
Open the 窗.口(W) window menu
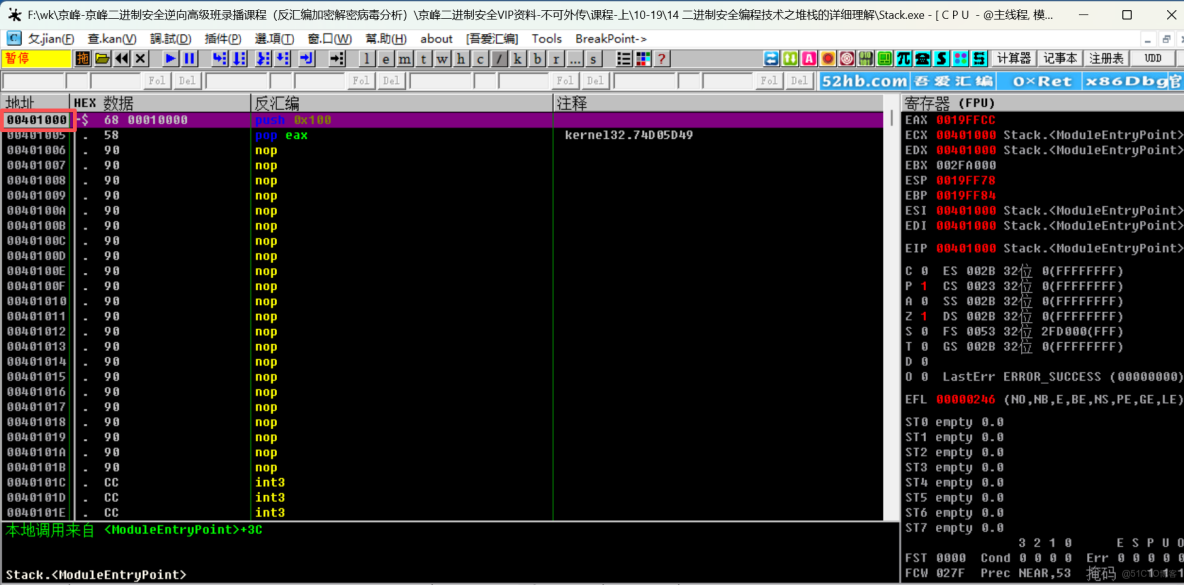(x=329, y=38)
